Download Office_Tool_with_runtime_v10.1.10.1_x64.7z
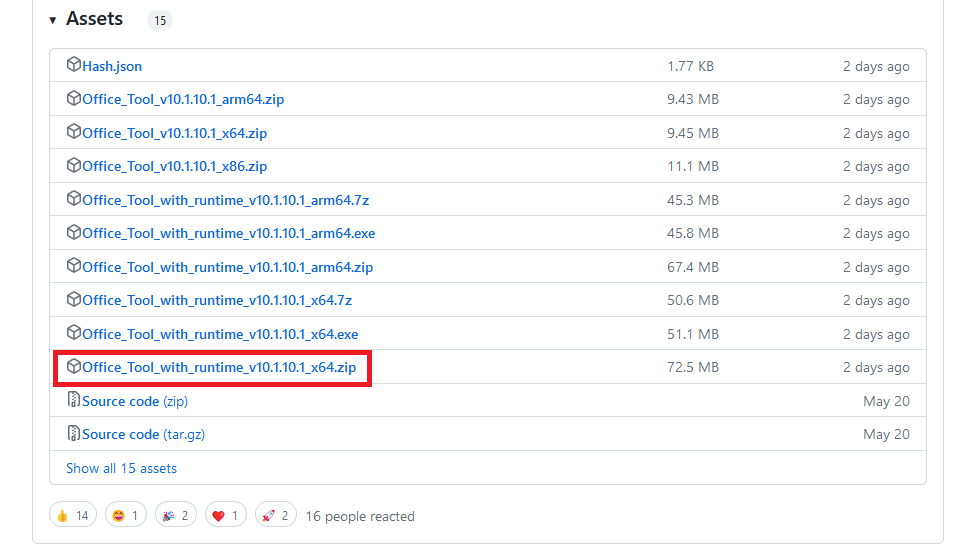 (x=217, y=301)
